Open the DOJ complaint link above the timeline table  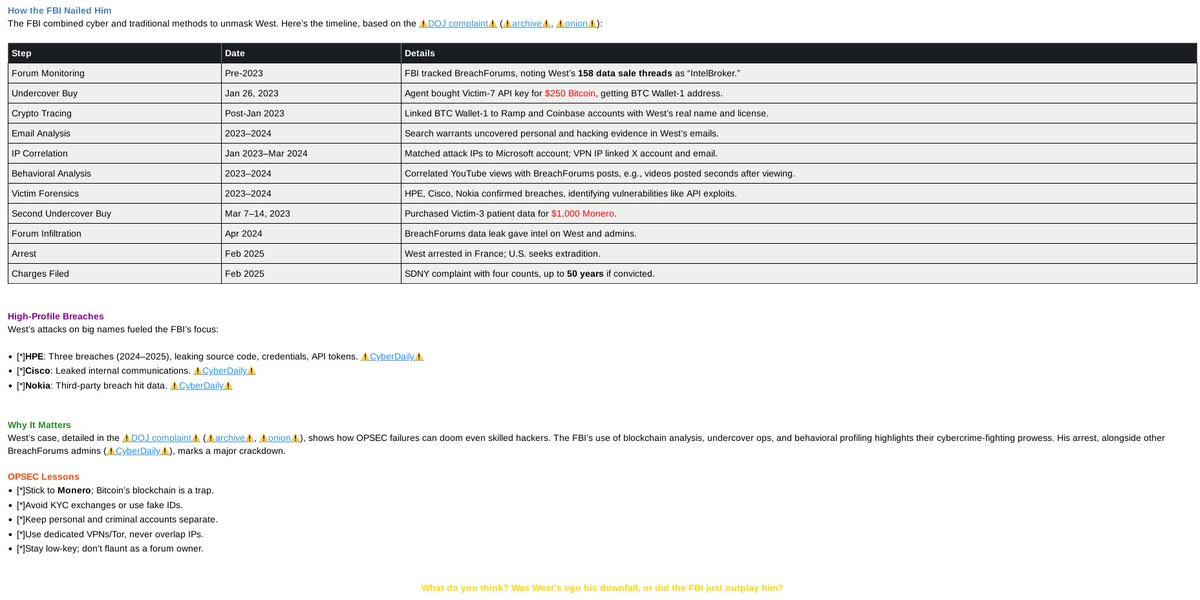tap(457, 23)
